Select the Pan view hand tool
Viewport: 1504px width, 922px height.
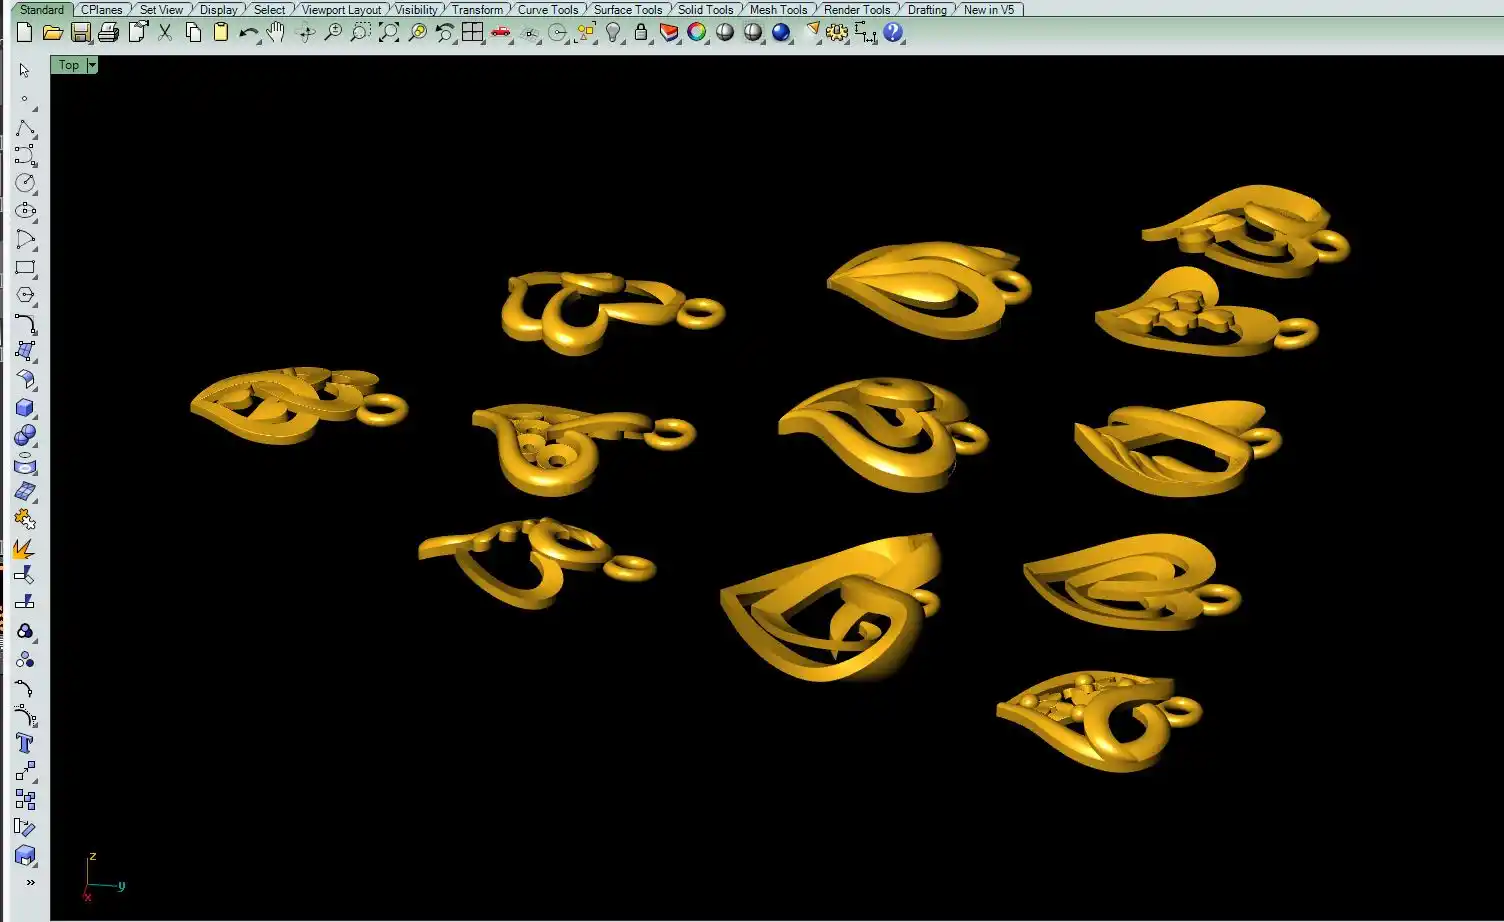(x=276, y=33)
